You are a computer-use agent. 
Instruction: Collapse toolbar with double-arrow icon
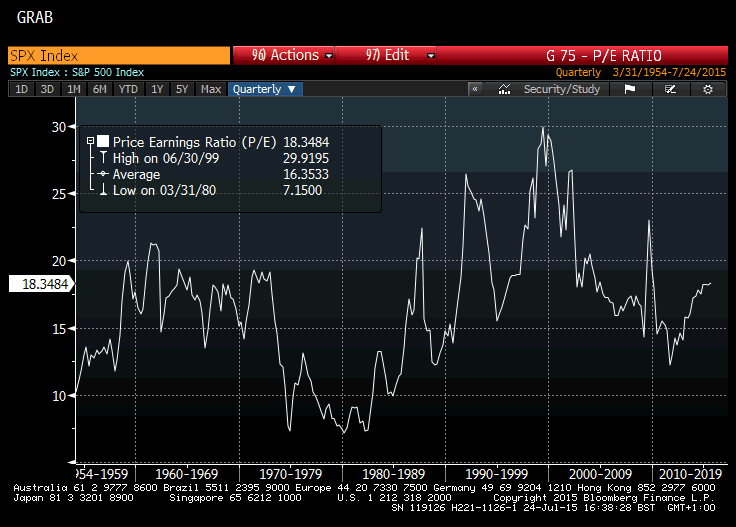[475, 89]
